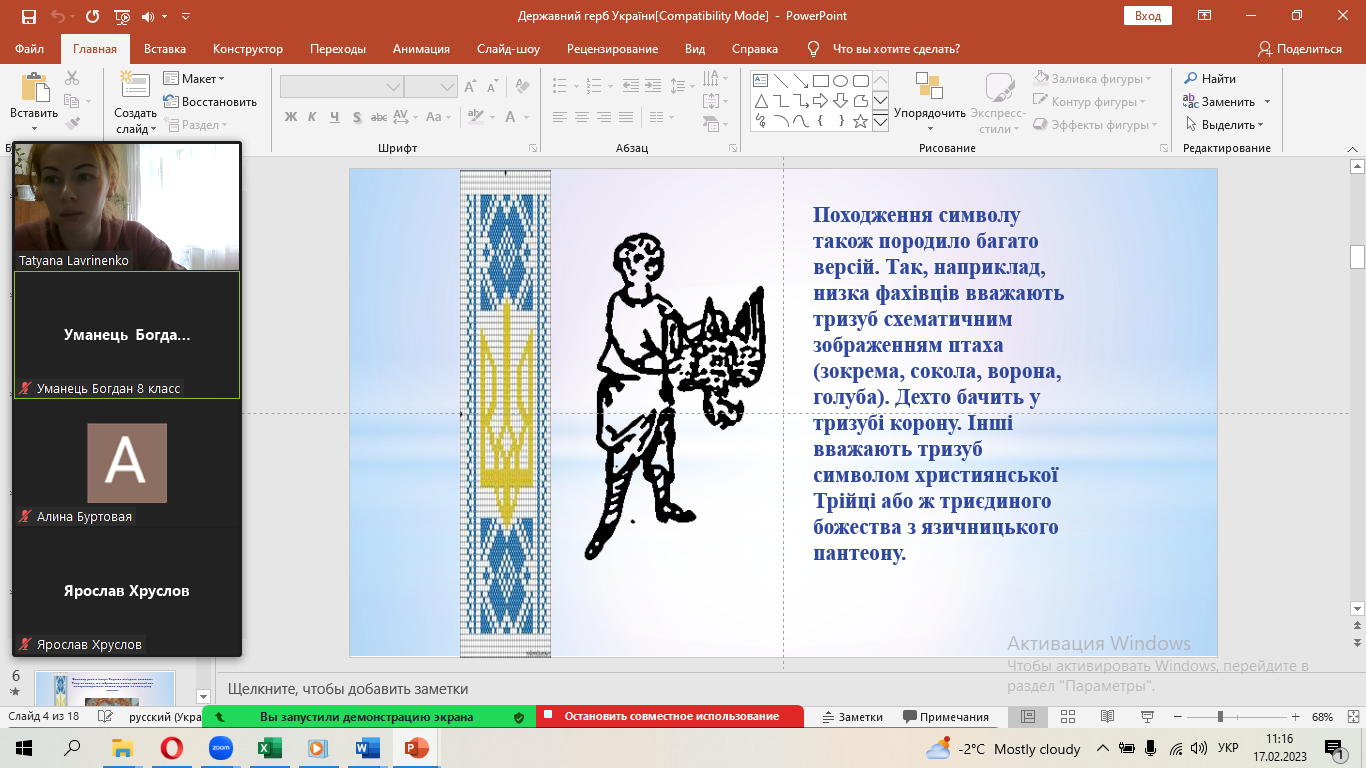Select the triangle shape in shapes gallery

click(761, 101)
